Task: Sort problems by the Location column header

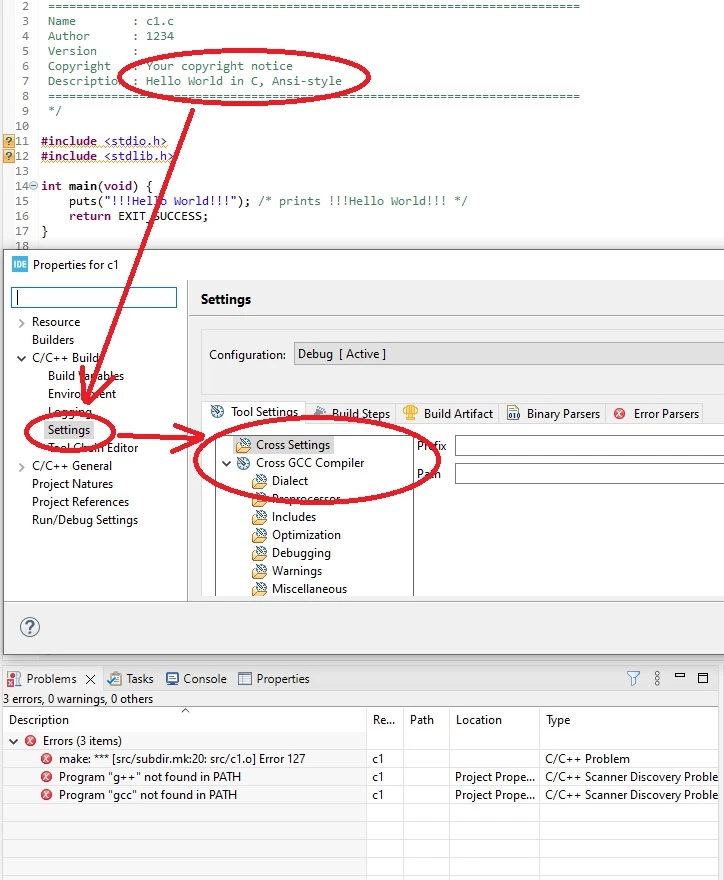Action: [494, 719]
